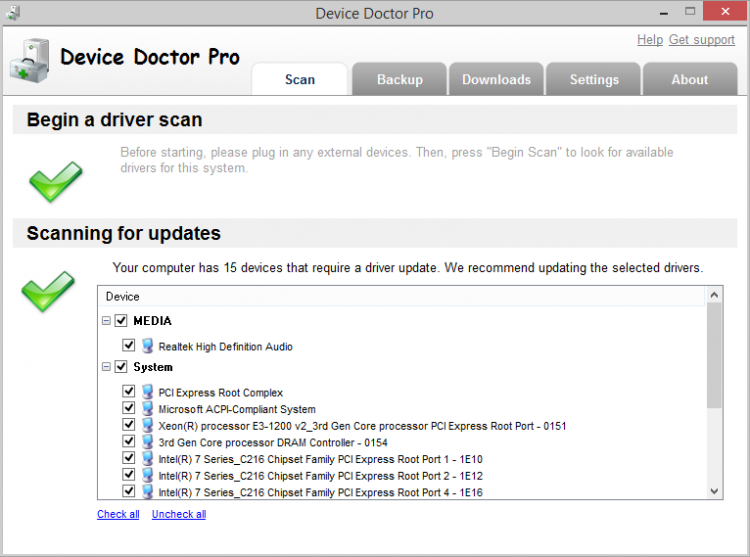Select the Realtek High Definition Audio row

(x=225, y=347)
